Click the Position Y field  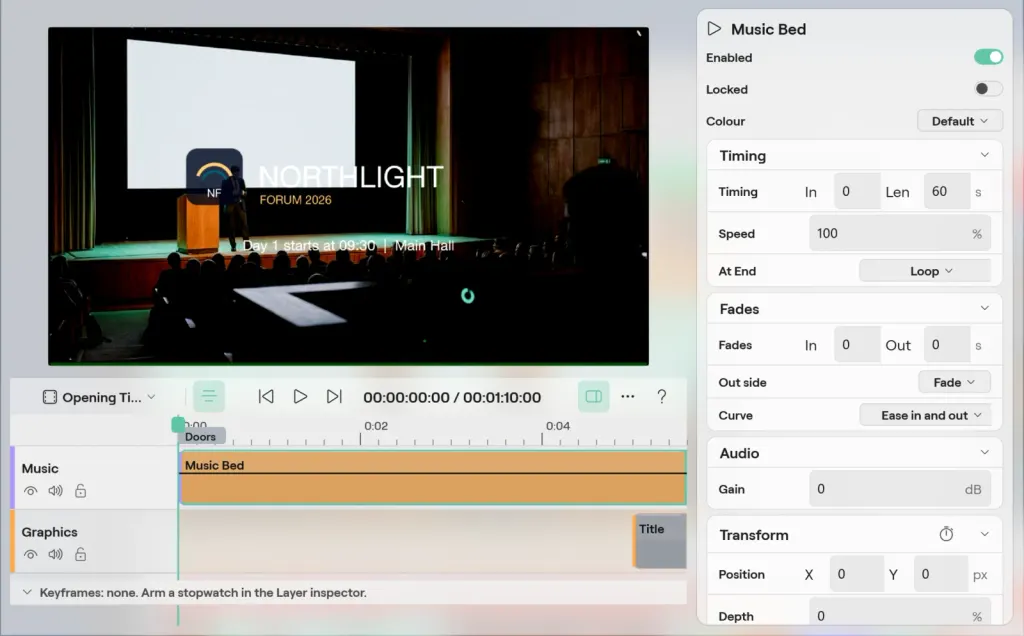[x=940, y=574]
